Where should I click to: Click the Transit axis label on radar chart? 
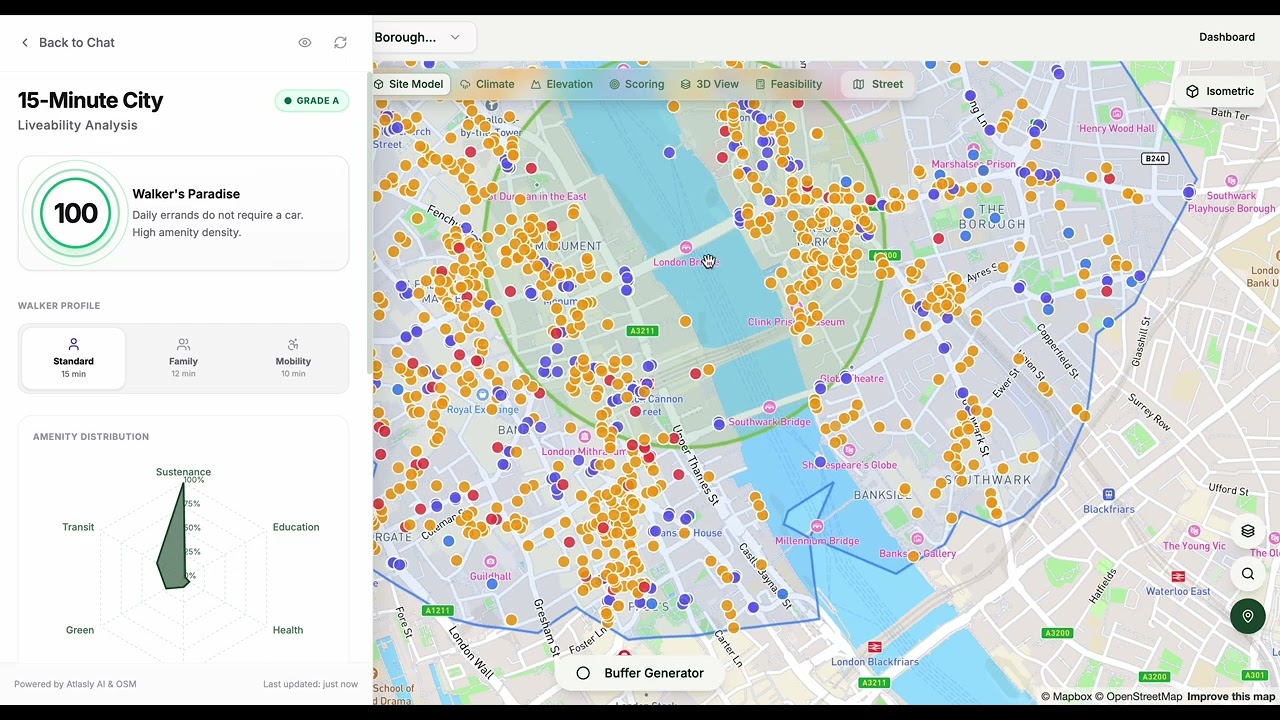pos(78,527)
